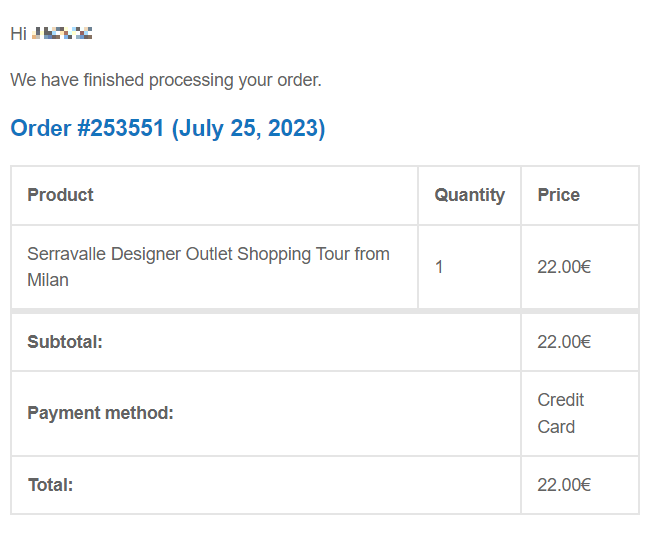Click the quantity value 1

click(x=439, y=267)
